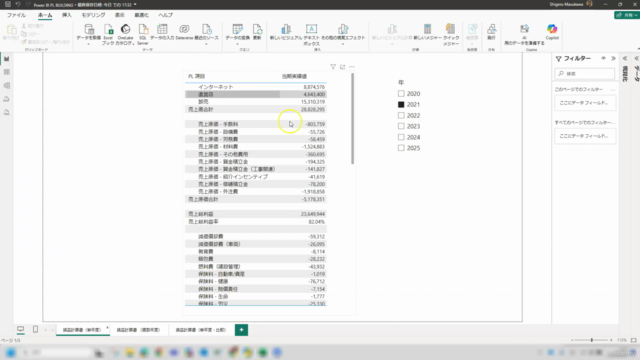Select the first page tab 損益計算書 (単年度)

[82, 330]
